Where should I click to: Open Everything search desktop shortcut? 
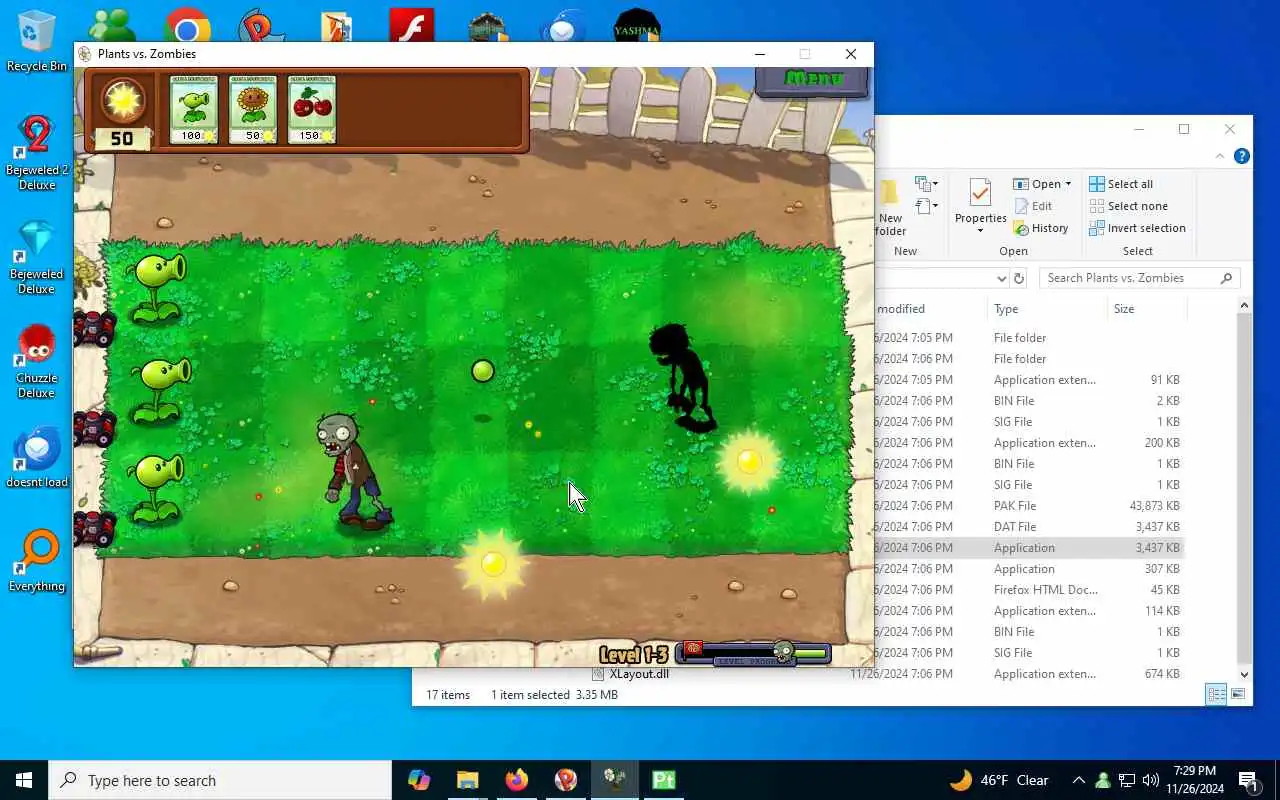(37, 561)
